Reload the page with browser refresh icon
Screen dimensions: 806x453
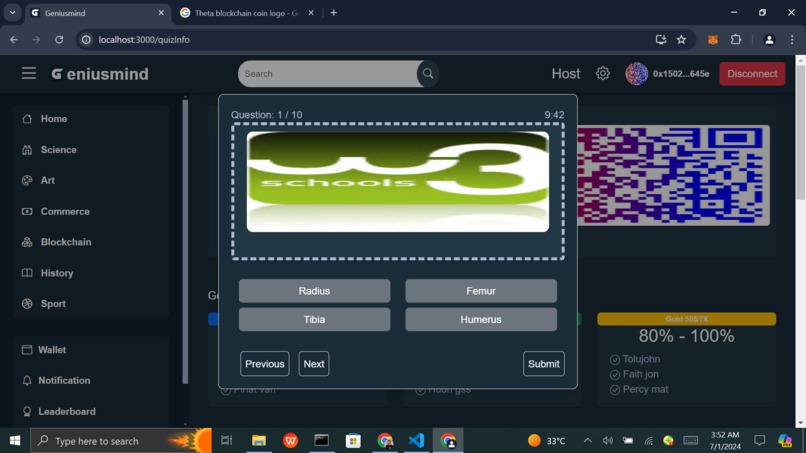59,40
